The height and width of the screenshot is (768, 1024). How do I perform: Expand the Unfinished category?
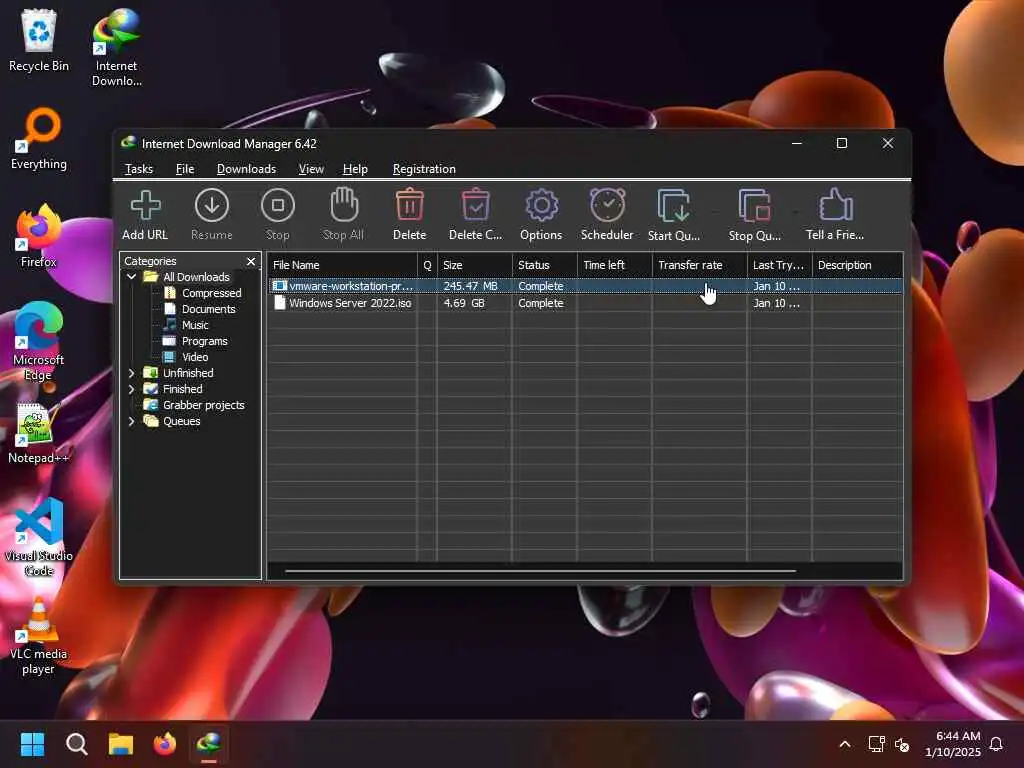coord(131,373)
